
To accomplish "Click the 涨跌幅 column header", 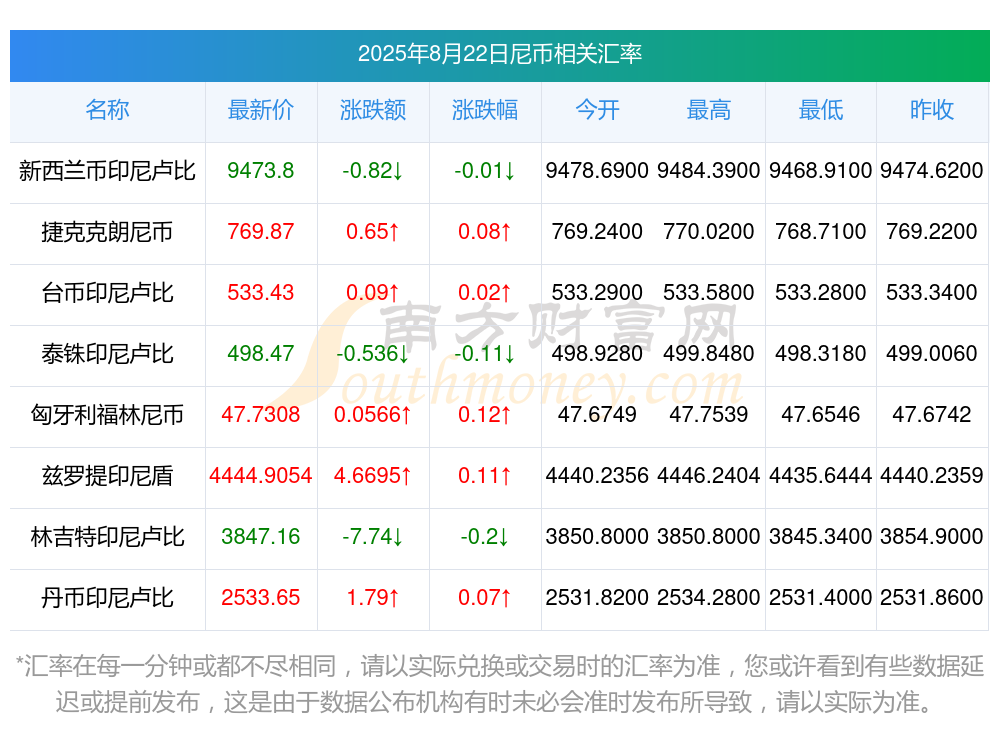I will [x=485, y=110].
